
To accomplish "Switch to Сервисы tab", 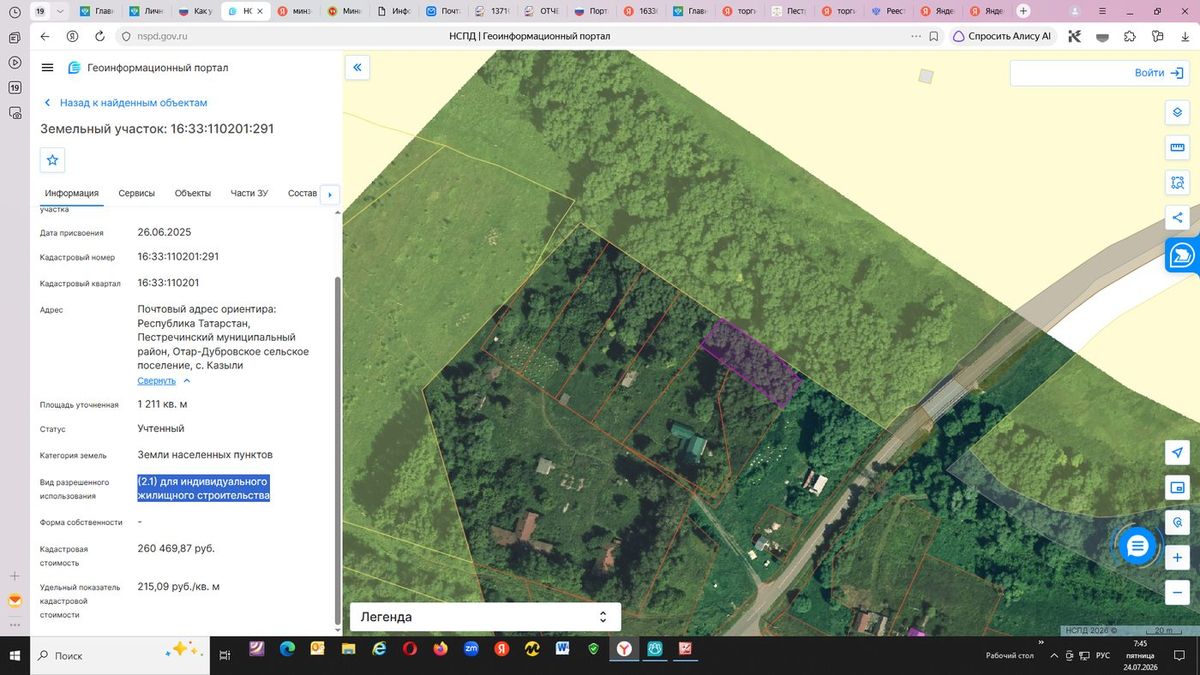I will click(137, 193).
